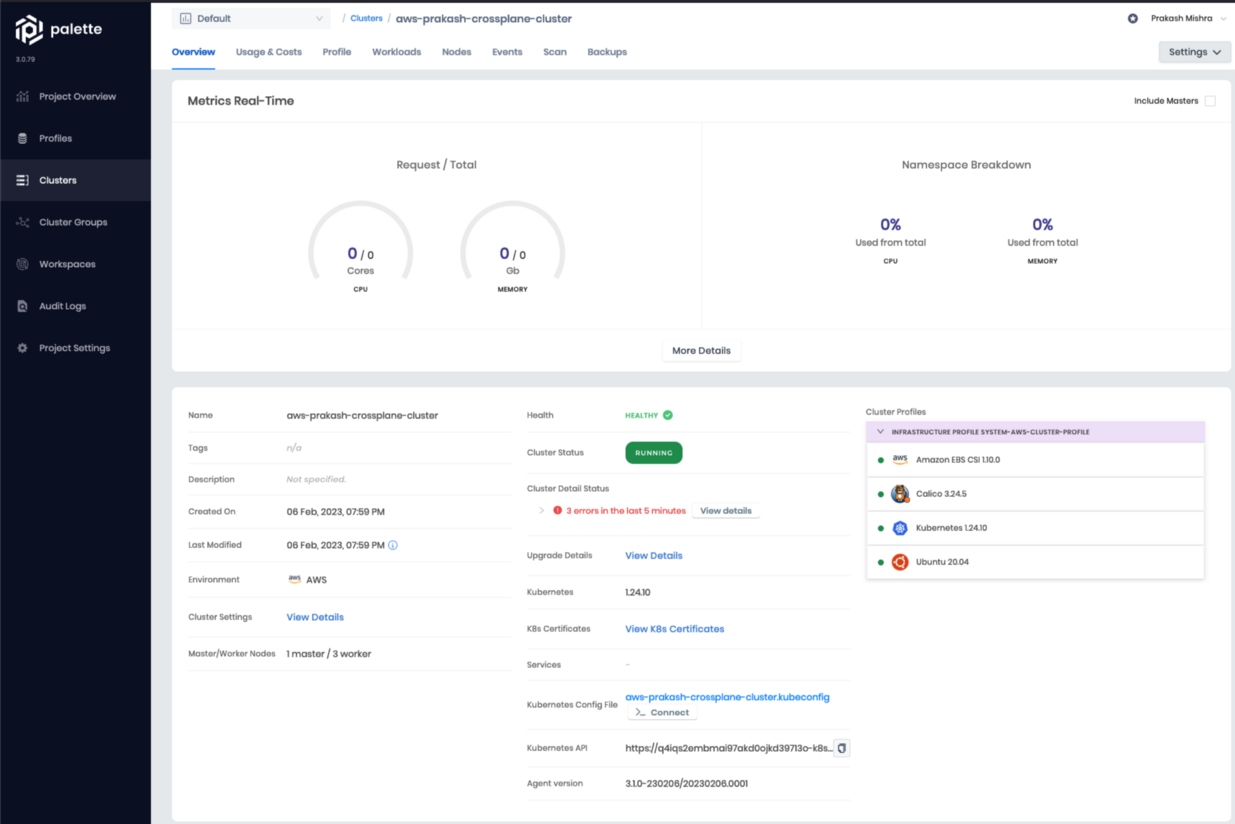
Task: Copy the Kubernetes API URL
Action: pyautogui.click(x=840, y=747)
